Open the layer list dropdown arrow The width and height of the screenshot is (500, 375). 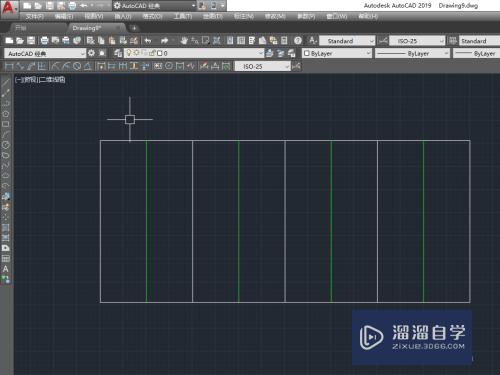(x=260, y=53)
